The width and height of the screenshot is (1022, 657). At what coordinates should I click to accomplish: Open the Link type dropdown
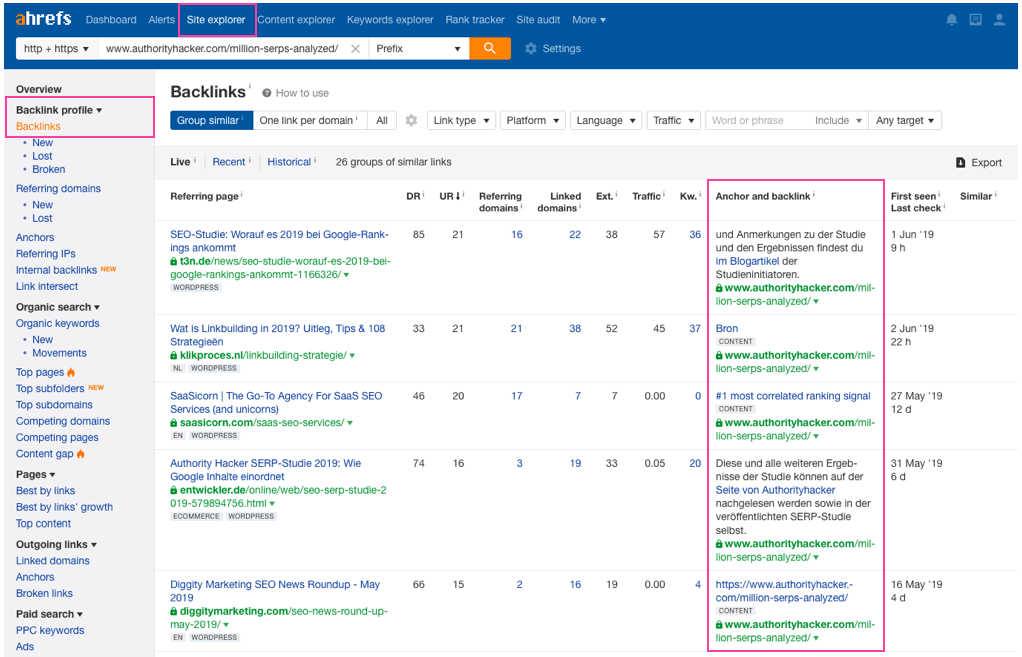[x=461, y=120]
